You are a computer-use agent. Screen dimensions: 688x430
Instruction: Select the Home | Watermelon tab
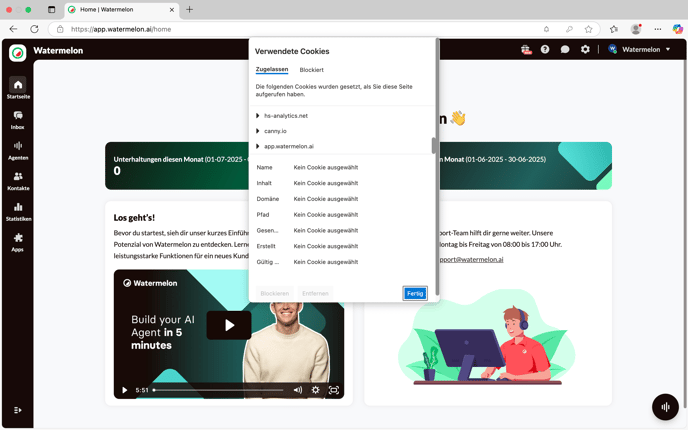tap(122, 9)
